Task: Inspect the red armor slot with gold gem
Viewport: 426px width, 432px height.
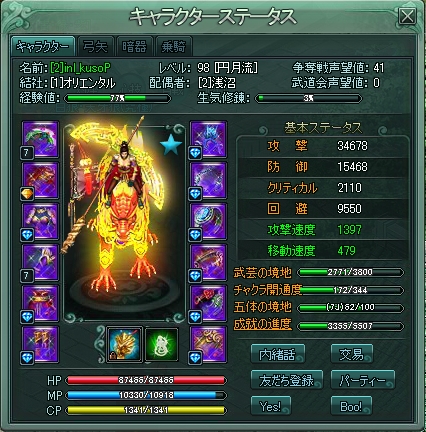Action: point(40,180)
